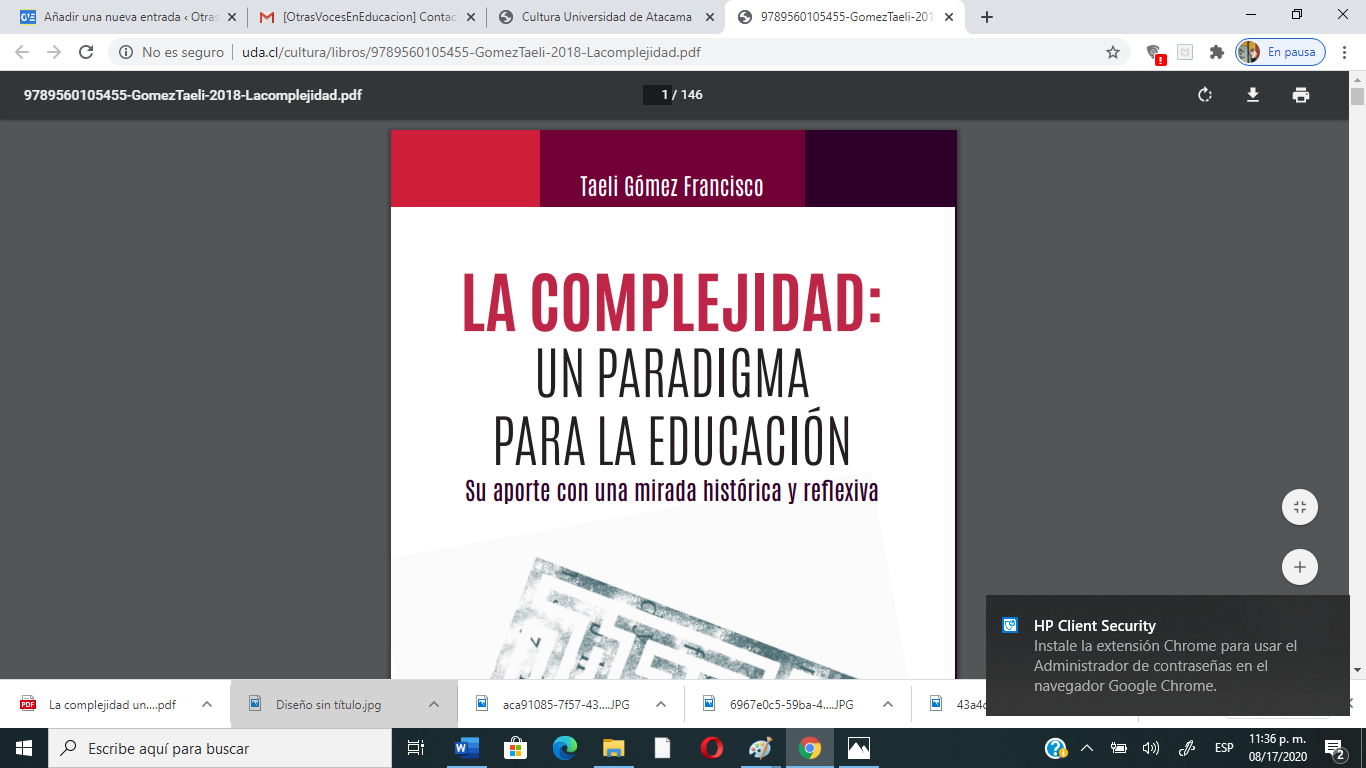Launch Opera browser from the taskbar
Viewport: 1366px width, 768px height.
coord(712,748)
